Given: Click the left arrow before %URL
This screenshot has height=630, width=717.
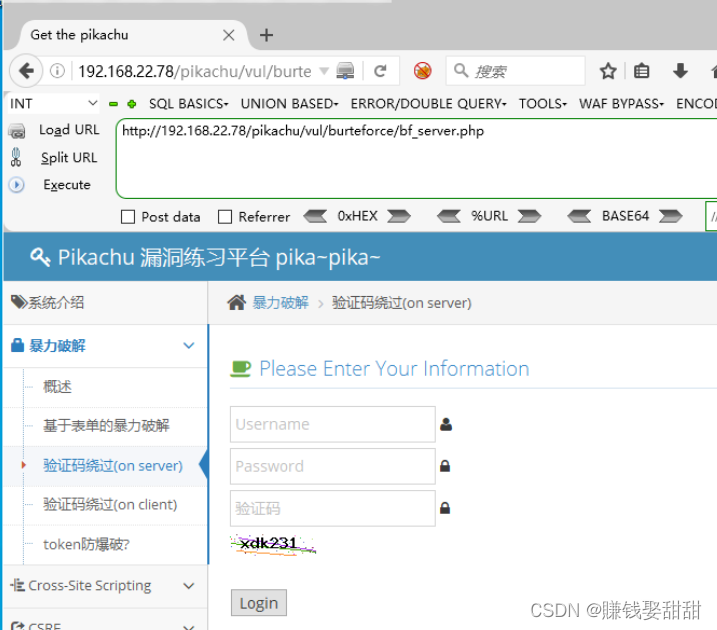Looking at the screenshot, I should (x=449, y=216).
